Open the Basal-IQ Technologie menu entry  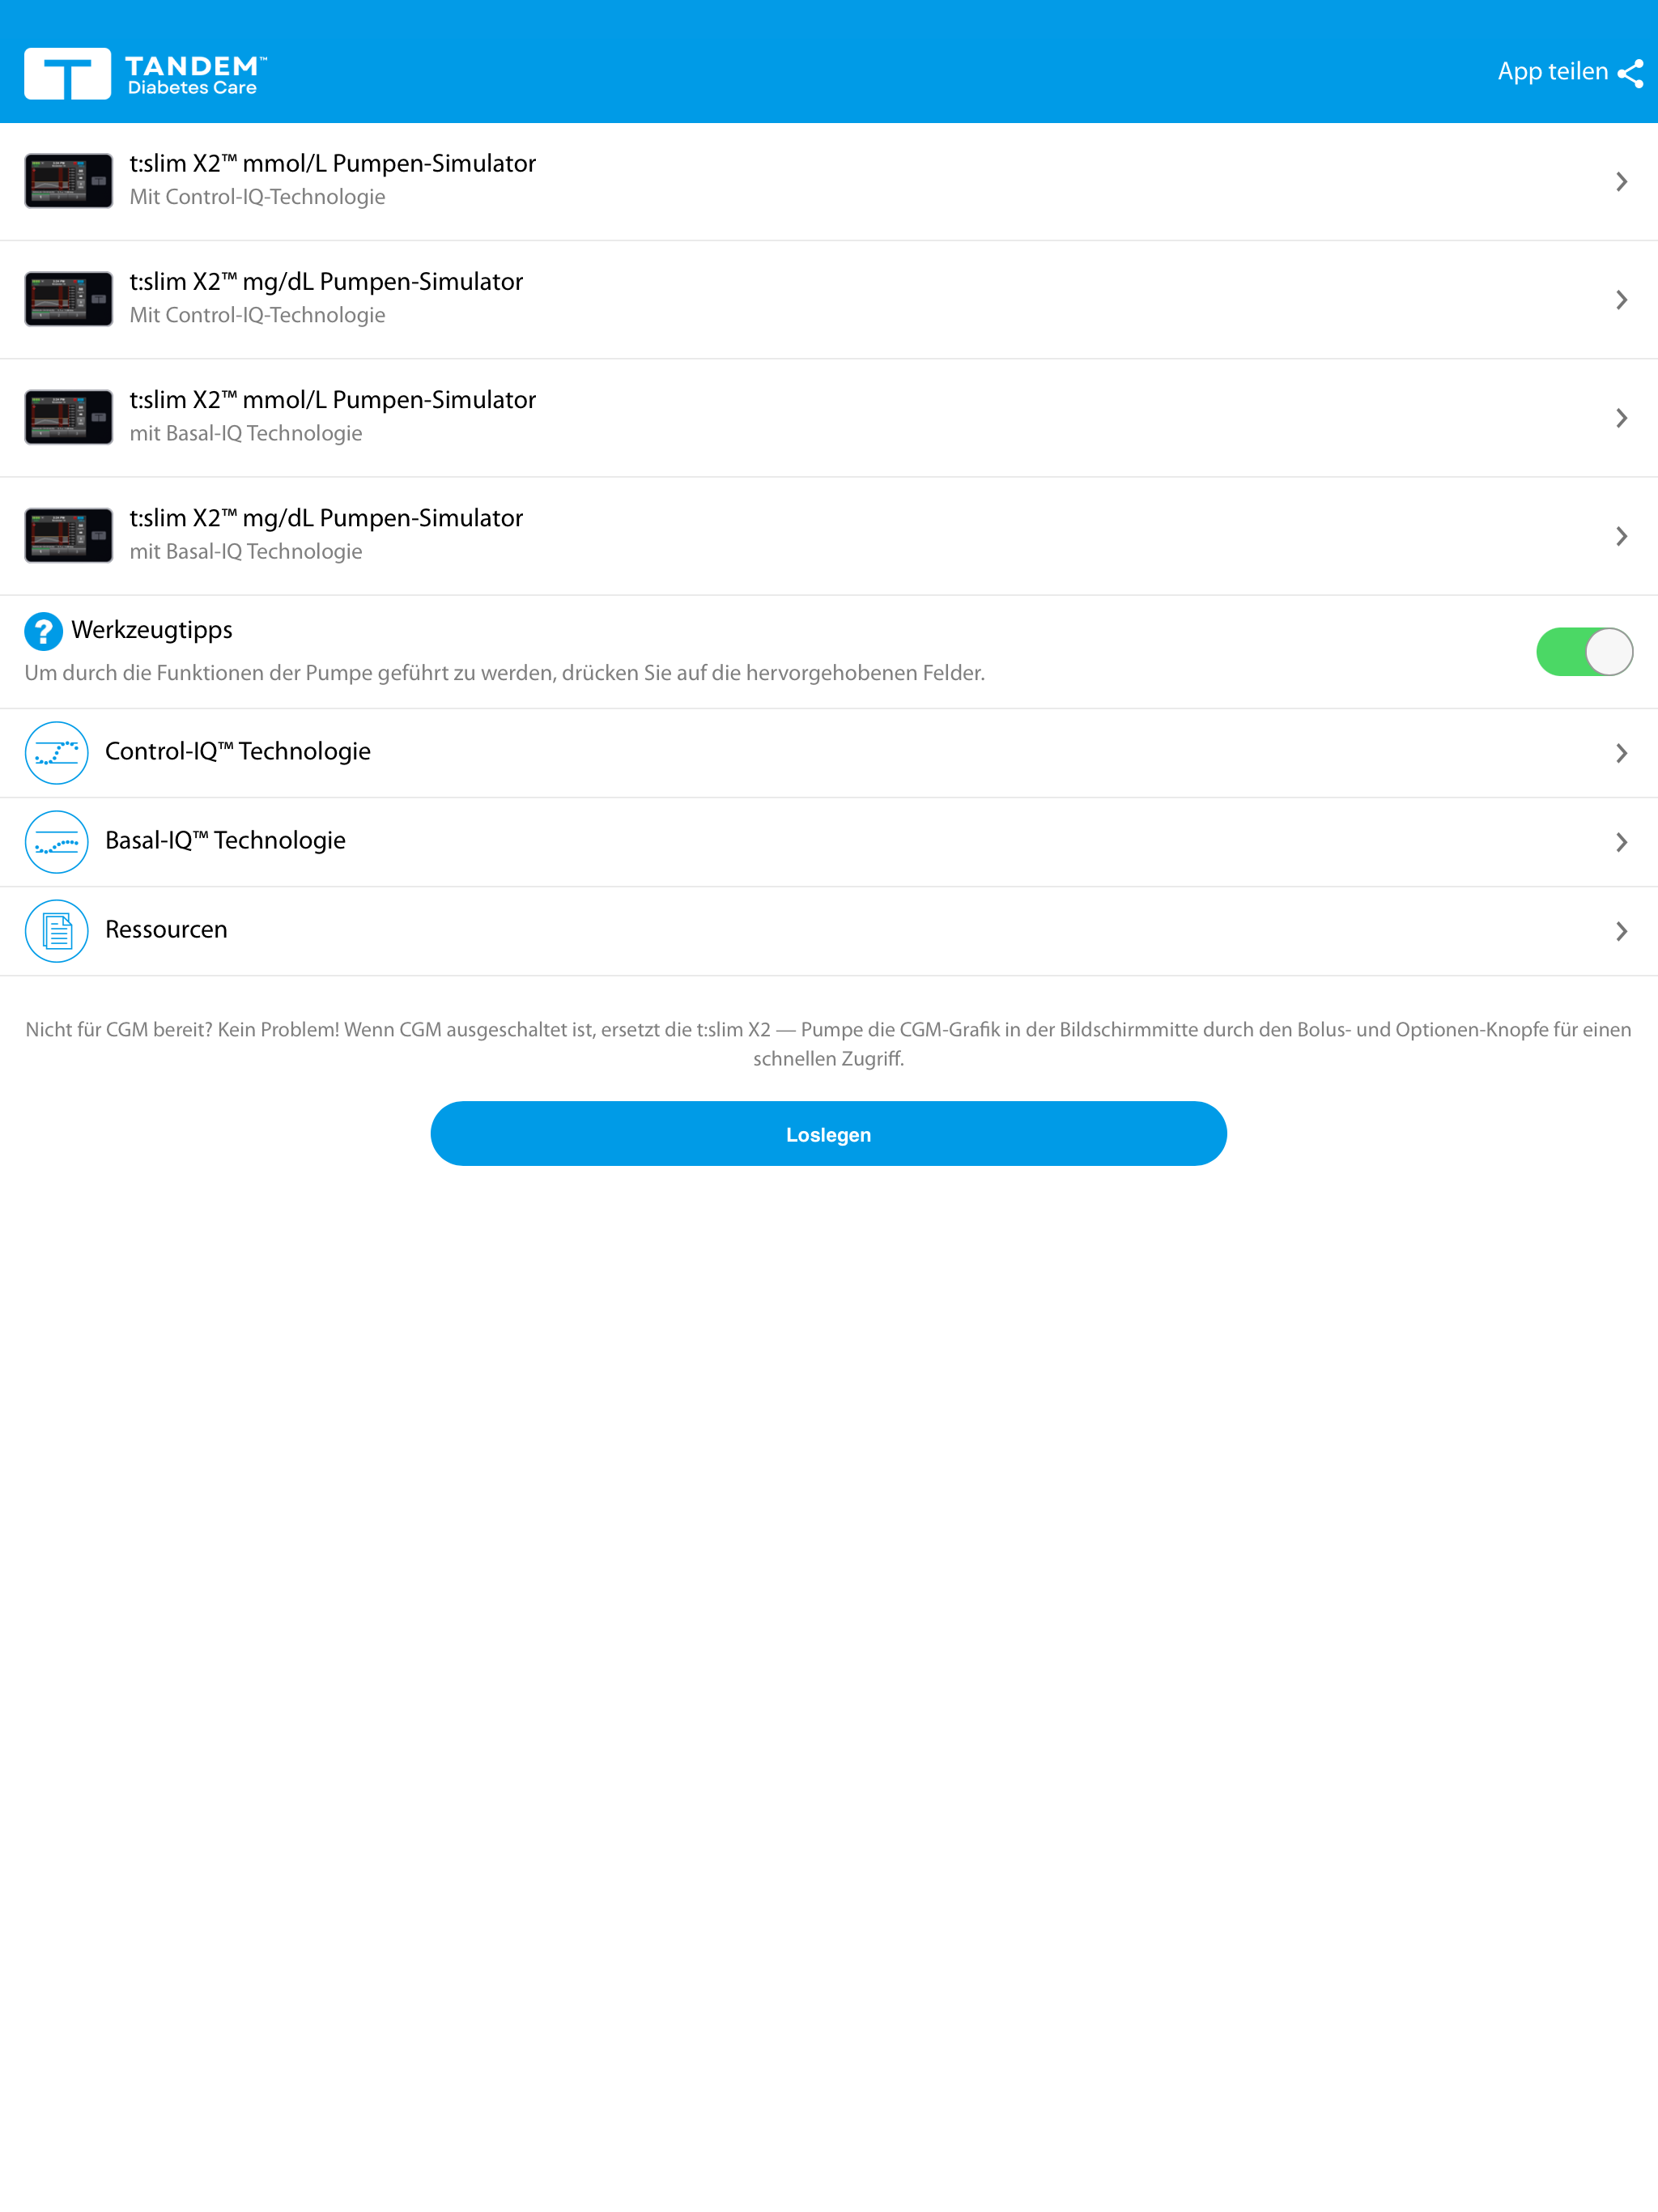pyautogui.click(x=829, y=842)
